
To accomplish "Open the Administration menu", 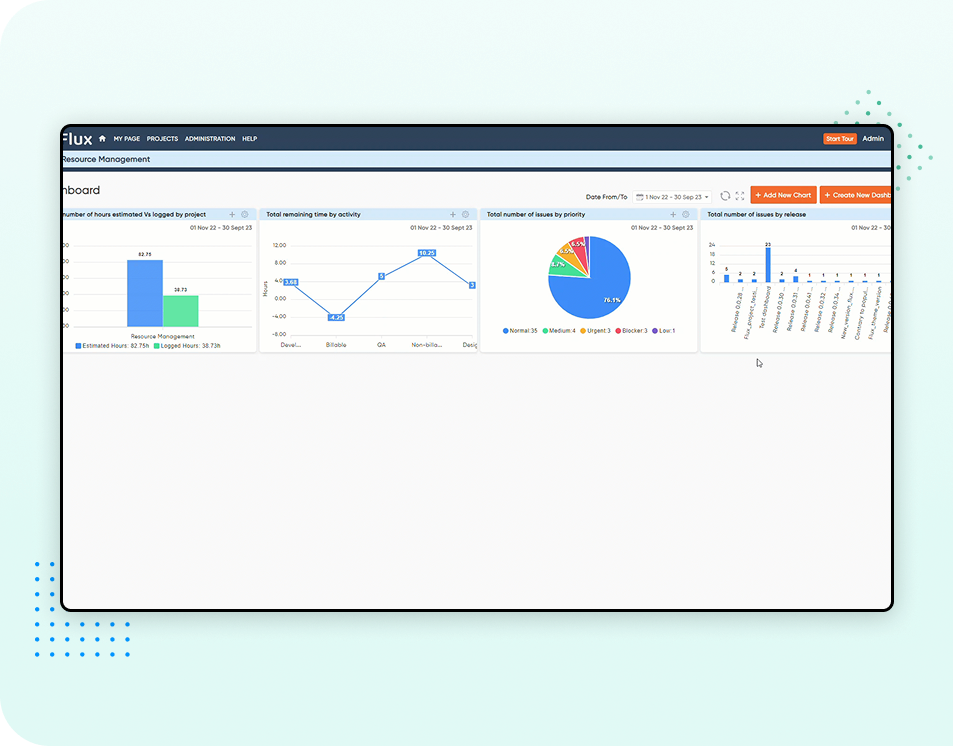I will 210,139.
